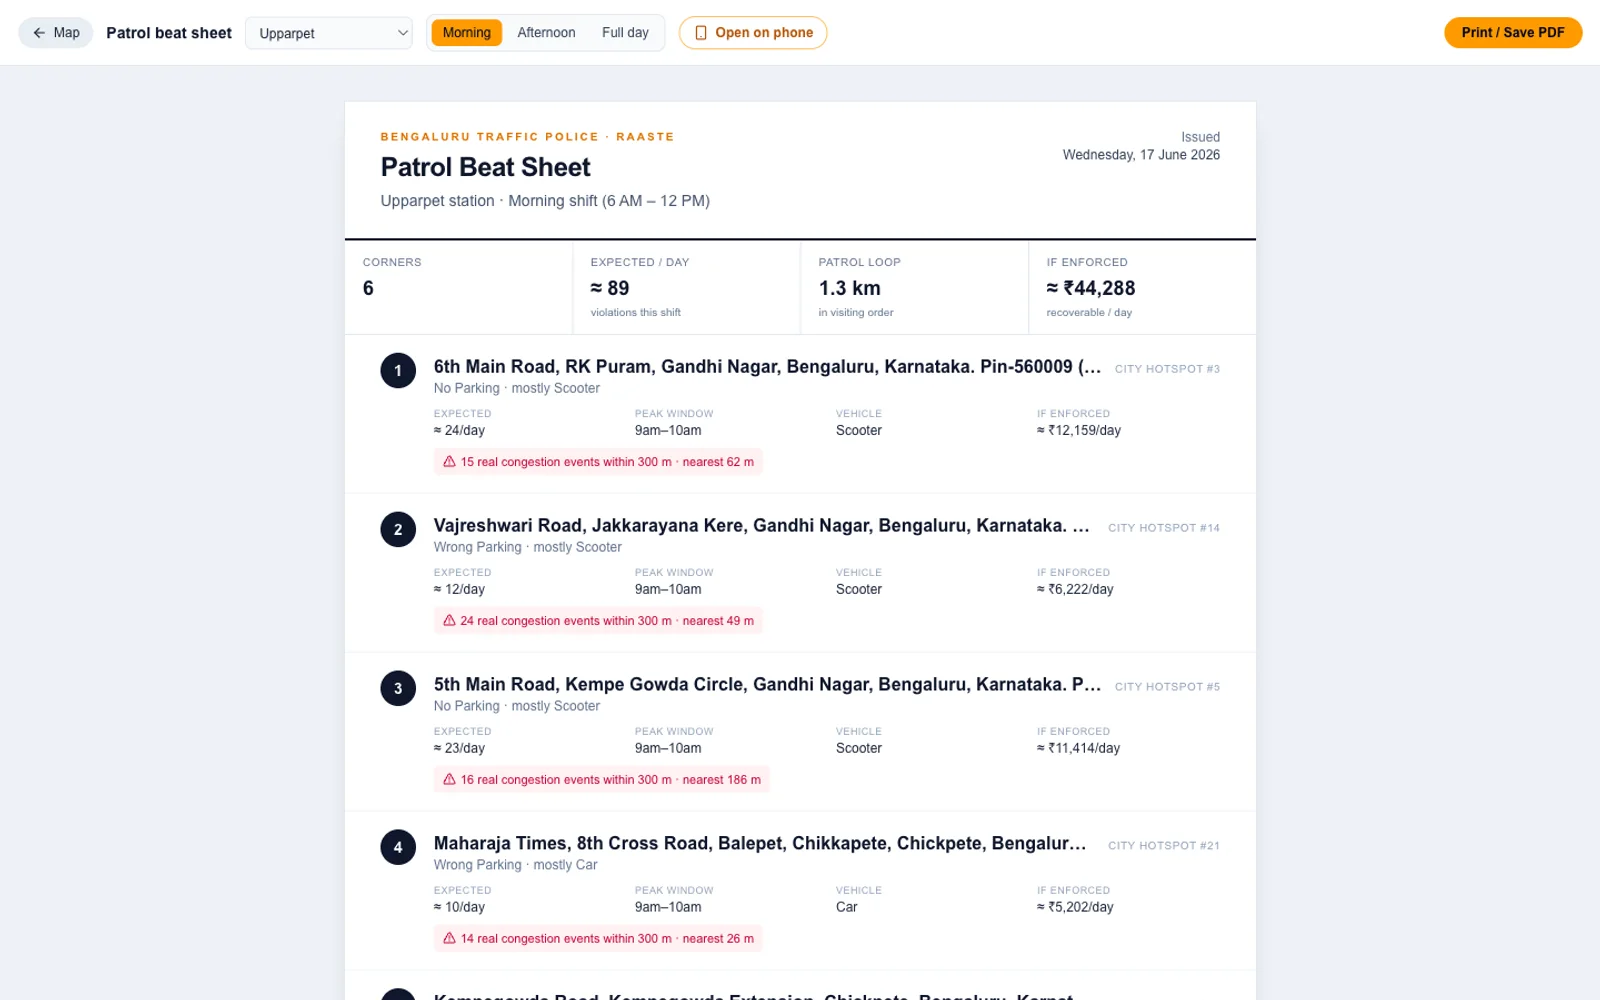Click Upparpet station Morning shift subtitle

click(545, 201)
